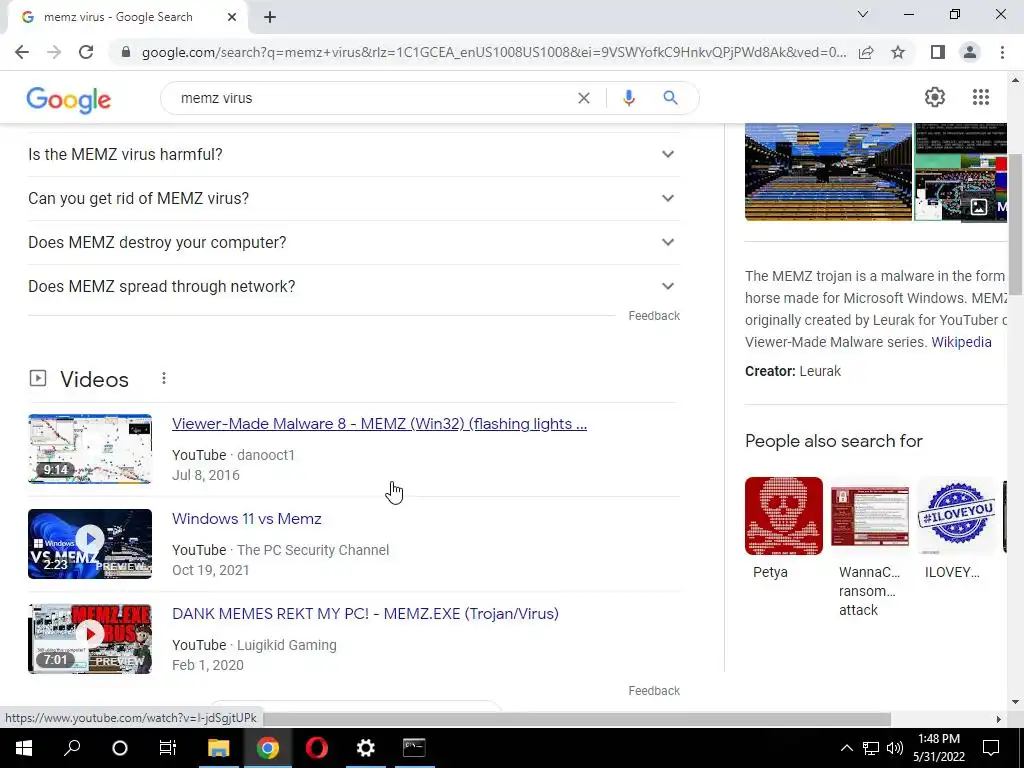
Task: Open Videos section three-dot options
Action: click(x=164, y=378)
